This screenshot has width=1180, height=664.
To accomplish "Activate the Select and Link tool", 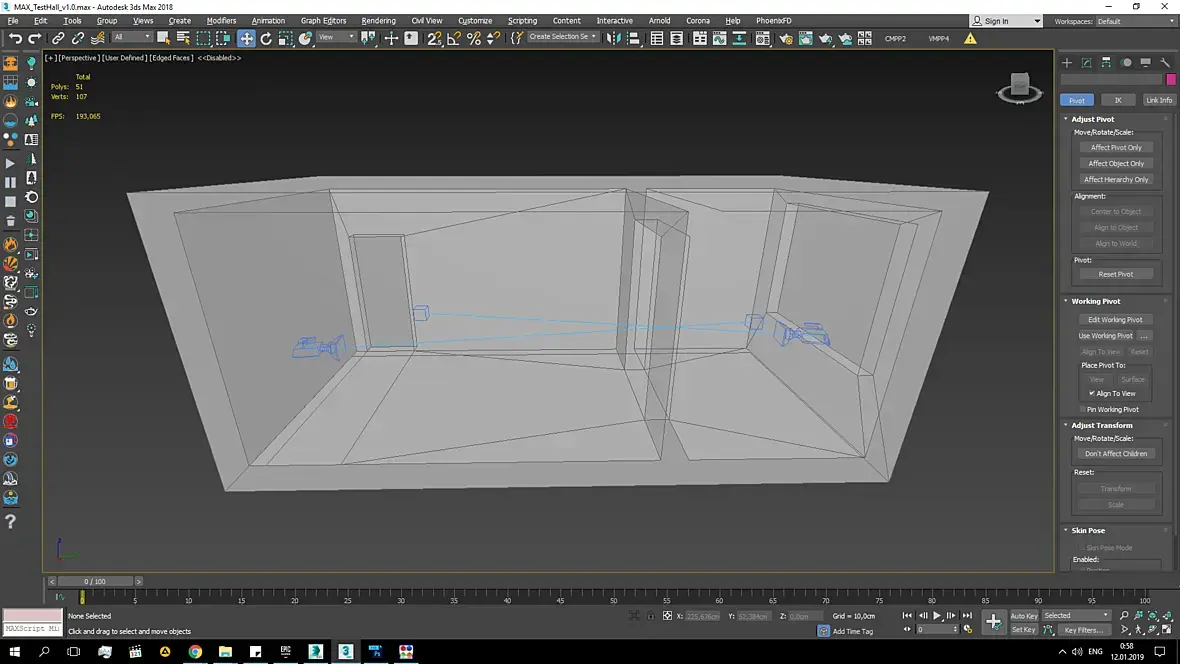I will coord(58,38).
